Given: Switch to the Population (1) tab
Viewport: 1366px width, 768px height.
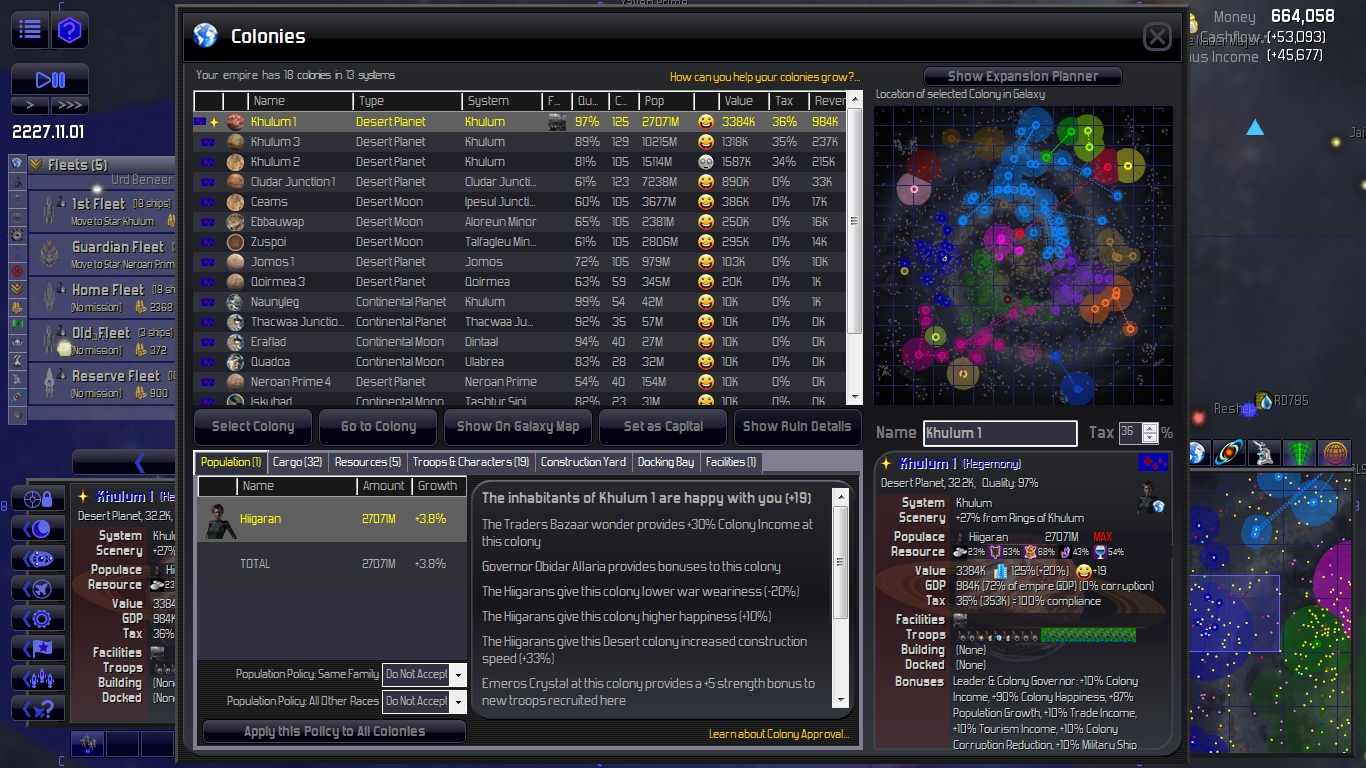Looking at the screenshot, I should click(231, 462).
